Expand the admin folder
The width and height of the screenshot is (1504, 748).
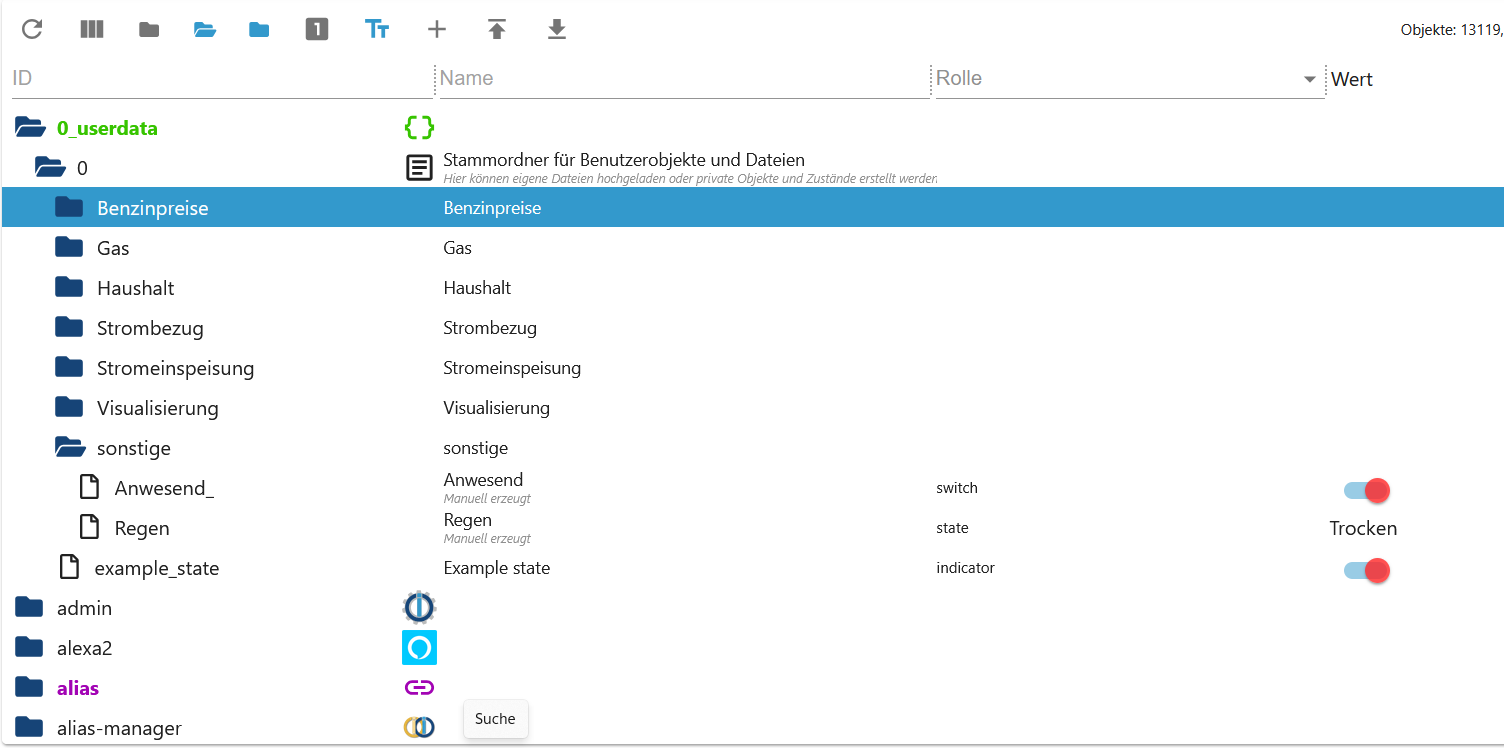pyautogui.click(x=29, y=607)
